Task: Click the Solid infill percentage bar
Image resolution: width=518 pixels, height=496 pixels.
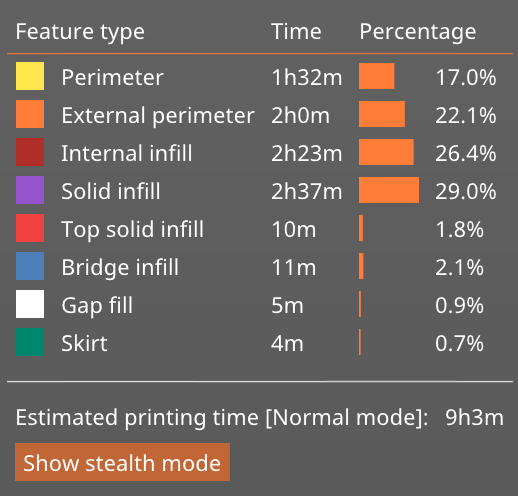Action: [389, 190]
